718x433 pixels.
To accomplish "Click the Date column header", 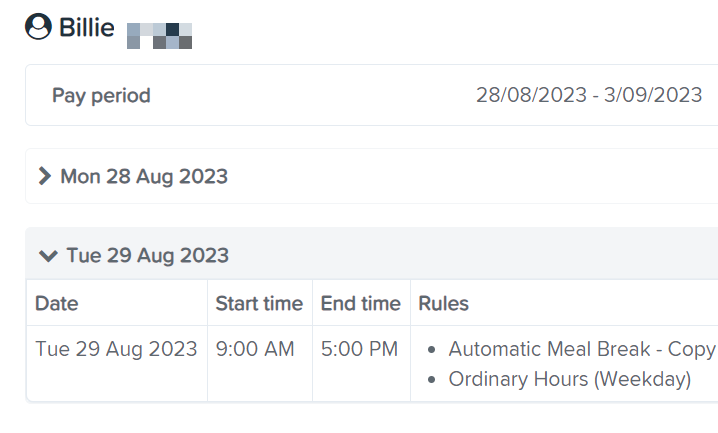I will point(57,303).
